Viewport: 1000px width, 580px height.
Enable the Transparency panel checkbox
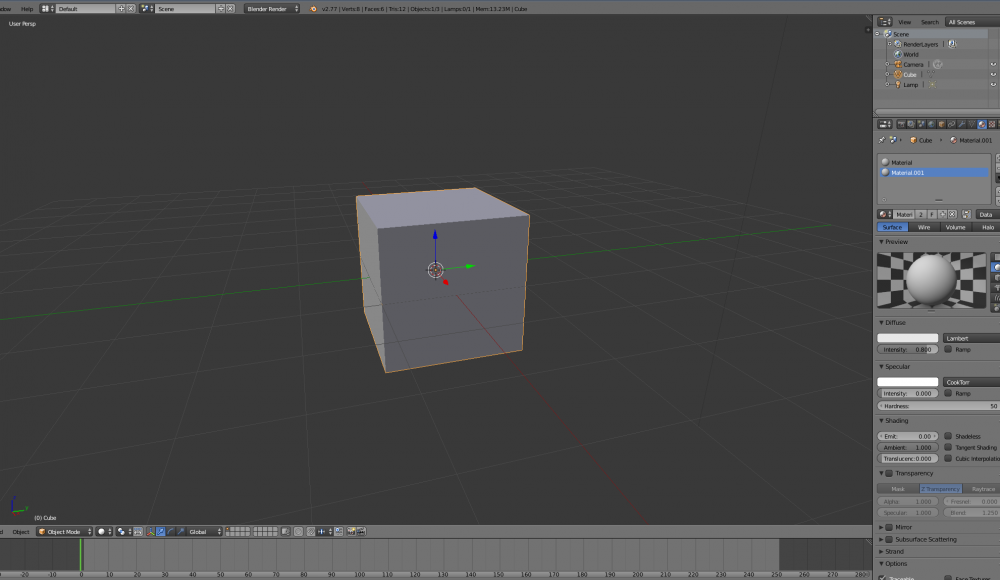889,473
